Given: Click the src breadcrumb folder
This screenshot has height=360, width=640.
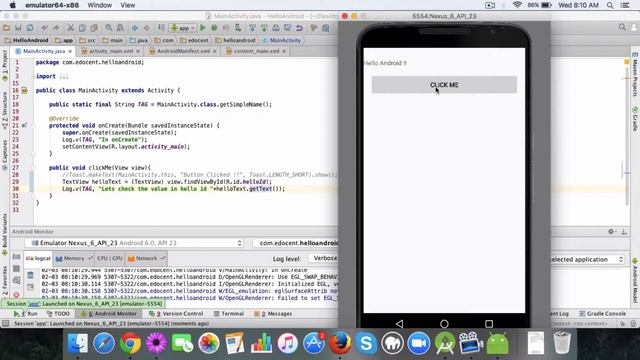Looking at the screenshot, I should pos(88,40).
